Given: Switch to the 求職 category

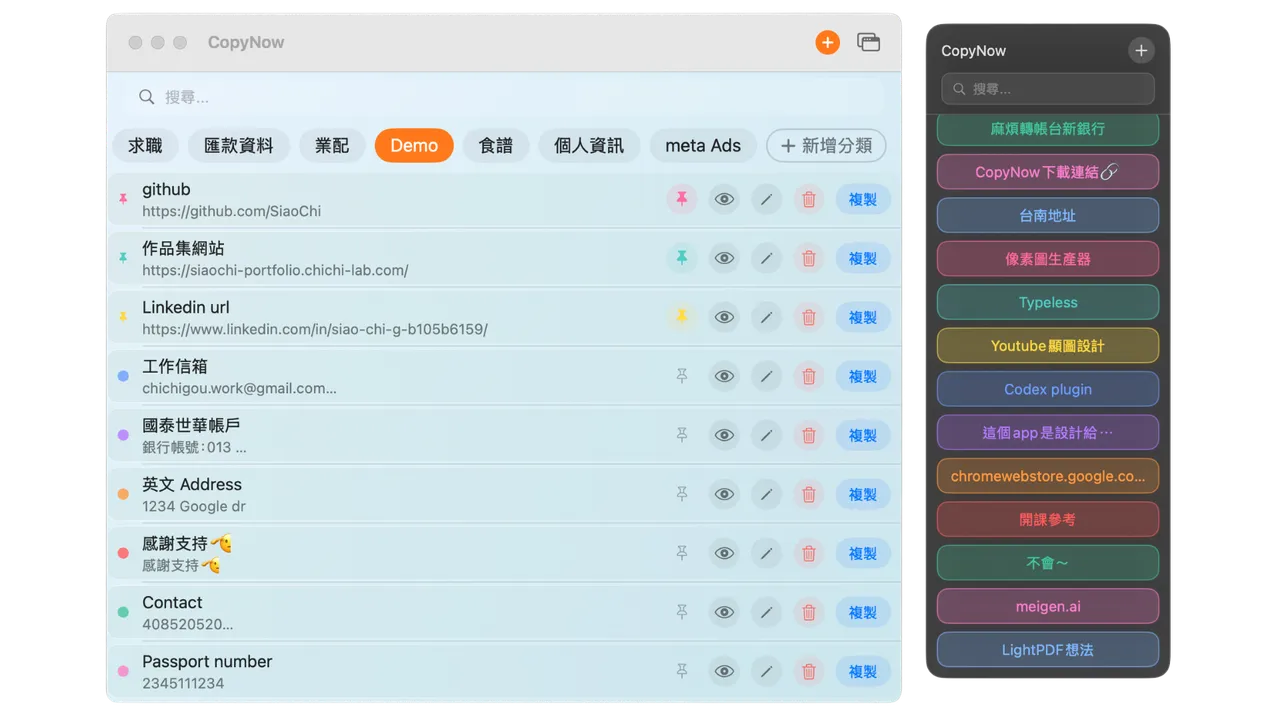Looking at the screenshot, I should pos(145,145).
